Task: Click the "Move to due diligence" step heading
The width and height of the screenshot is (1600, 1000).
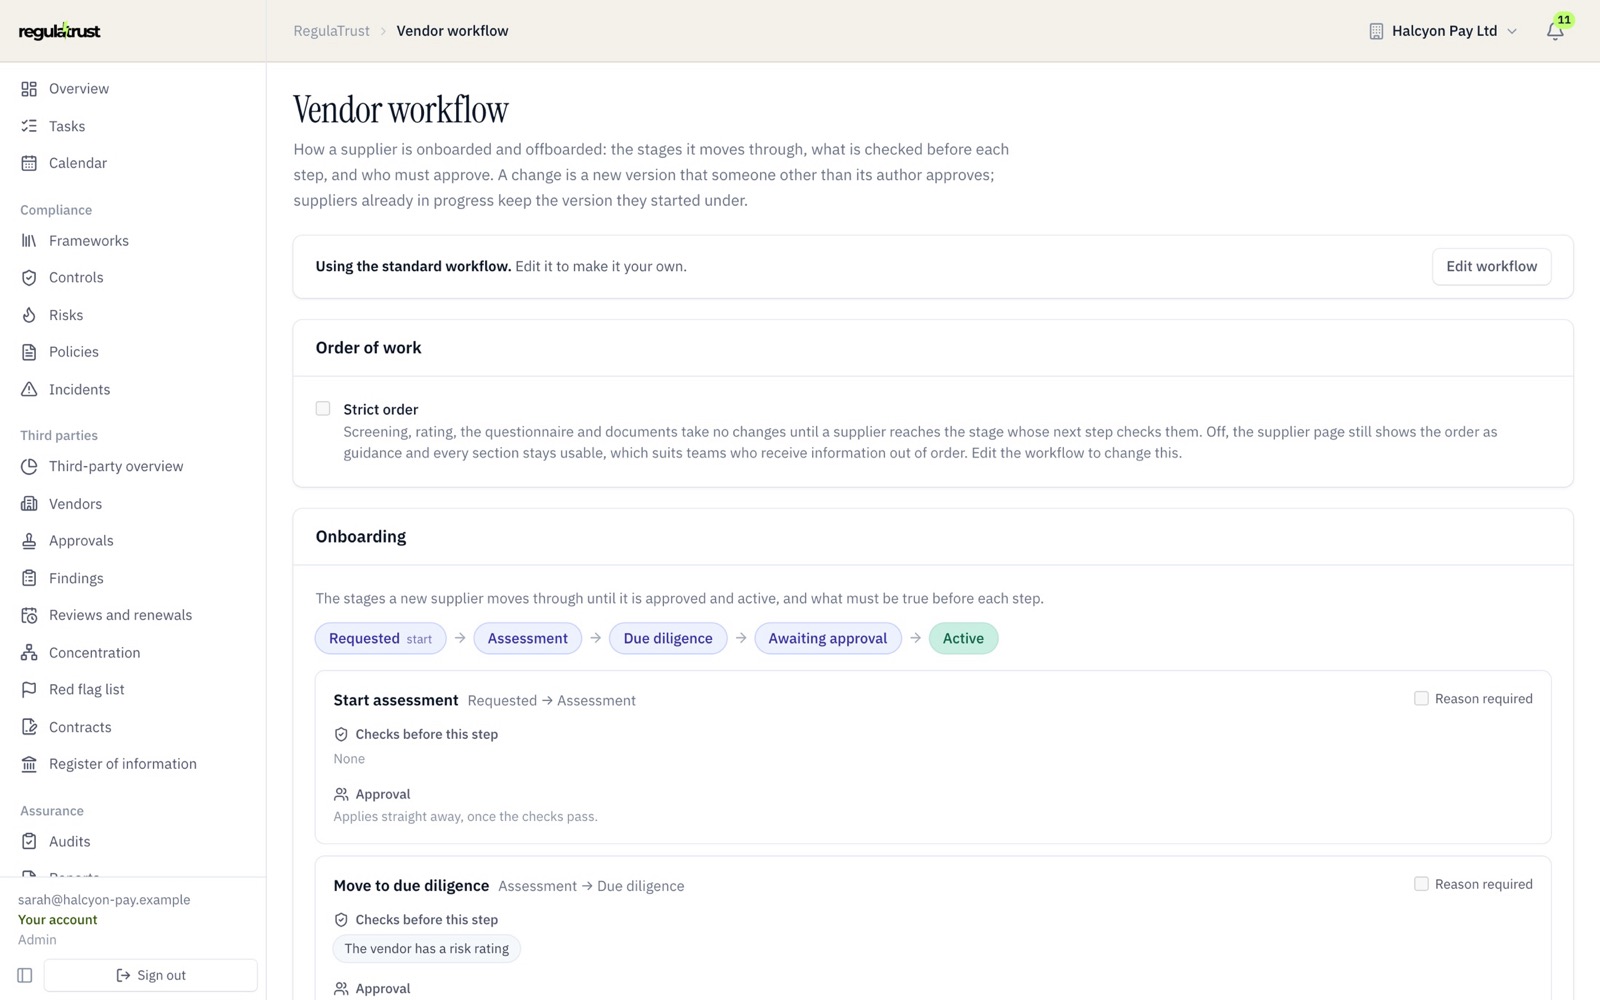Action: tap(411, 886)
